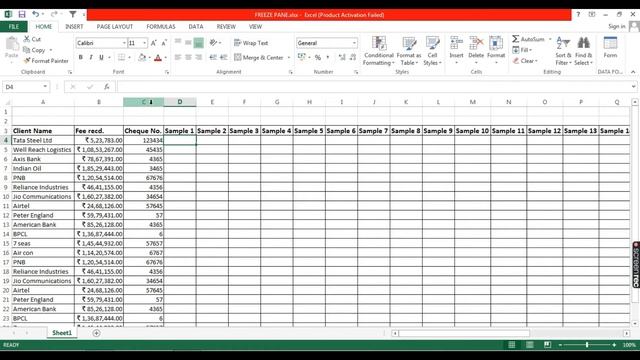
Task: Open the General number format dropdown
Action: [354, 43]
